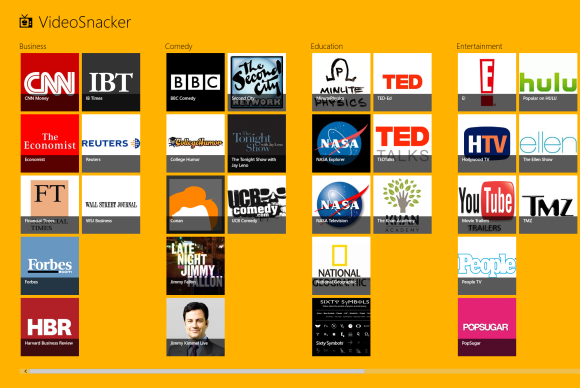
Task: Choose the TED-Ed tile
Action: 402,82
